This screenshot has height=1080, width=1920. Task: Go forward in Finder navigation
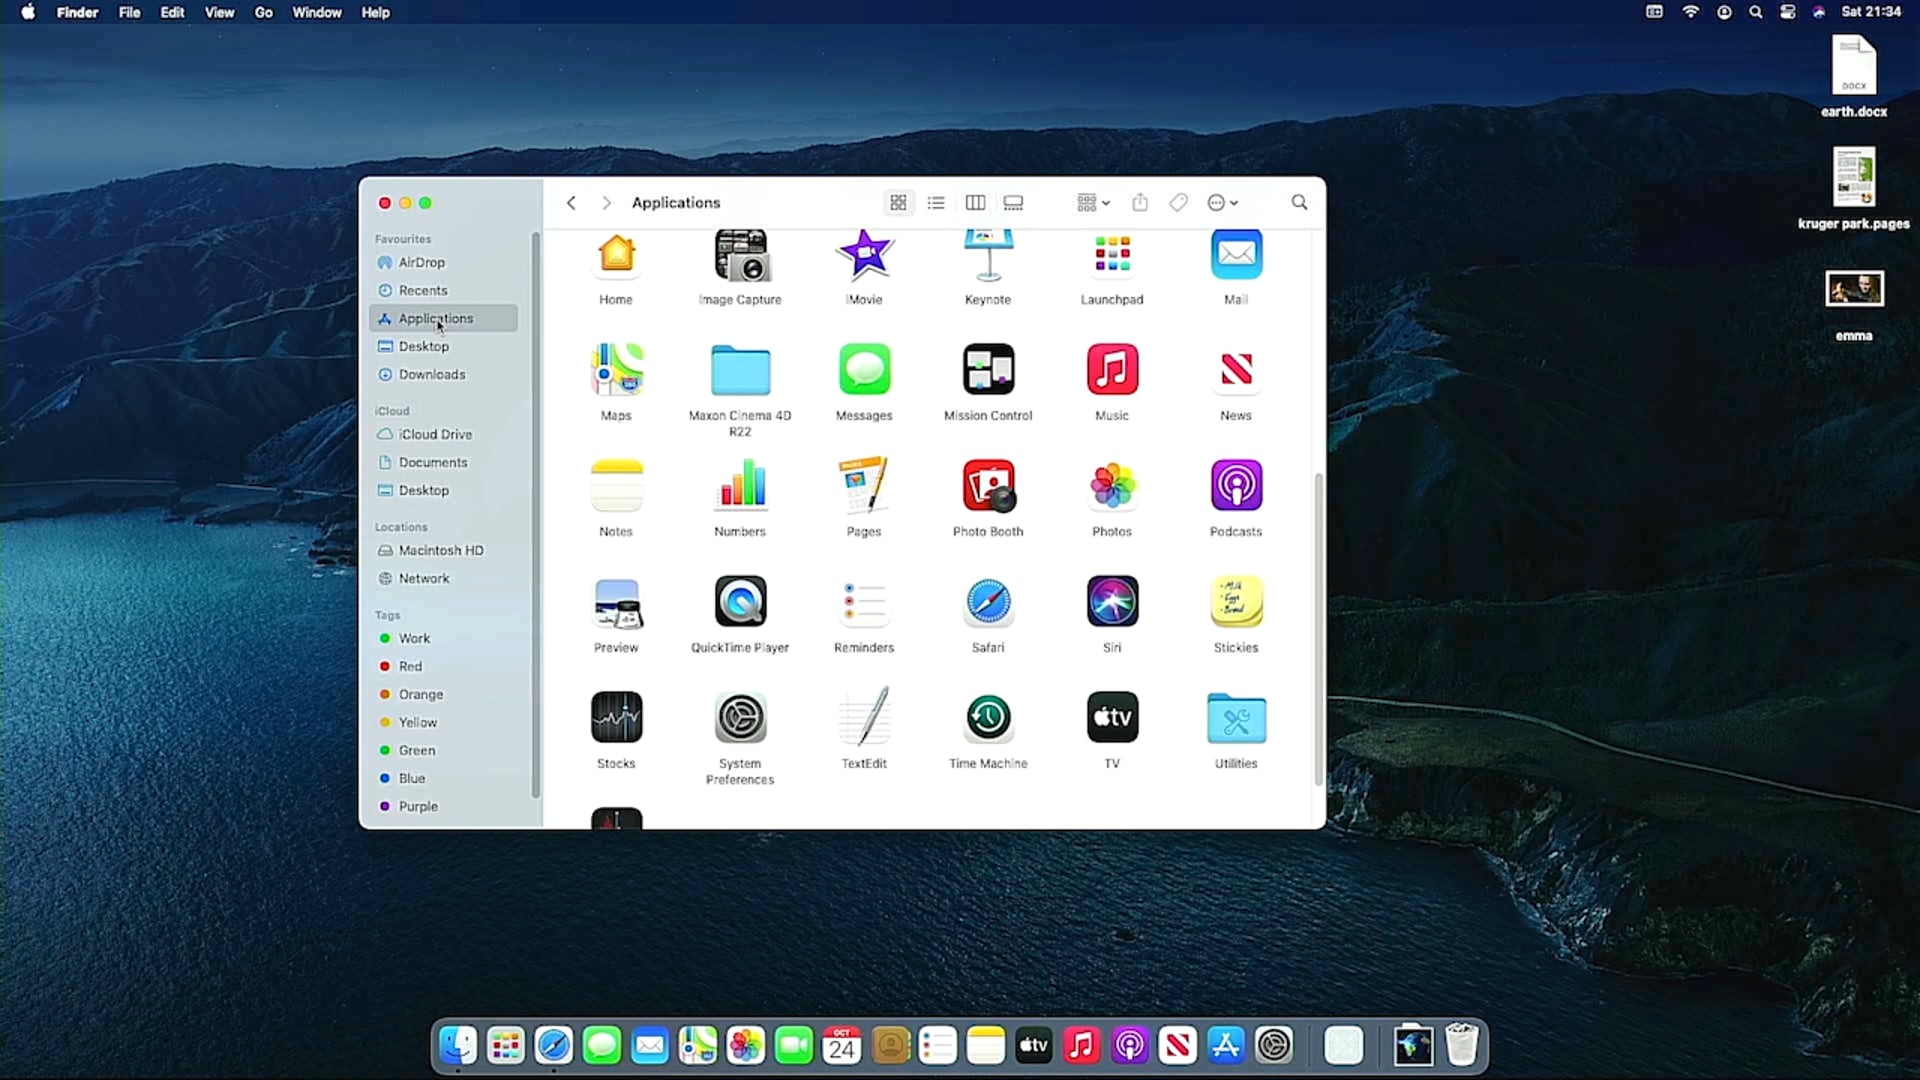(606, 203)
